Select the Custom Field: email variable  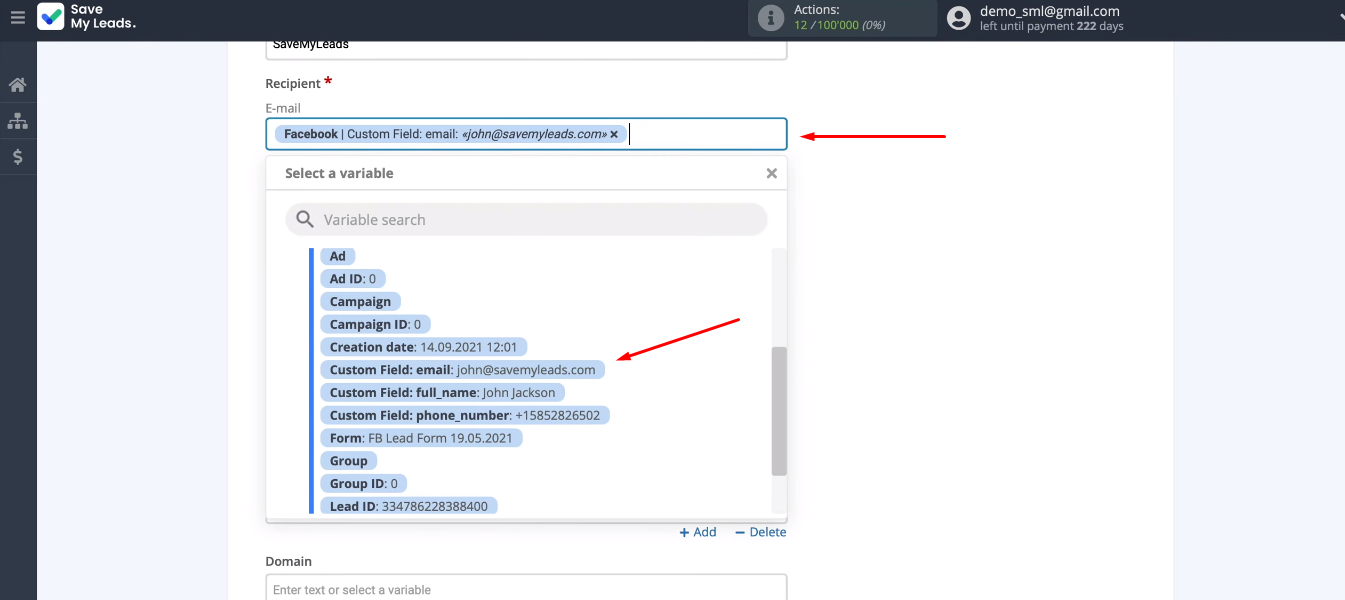coord(462,370)
